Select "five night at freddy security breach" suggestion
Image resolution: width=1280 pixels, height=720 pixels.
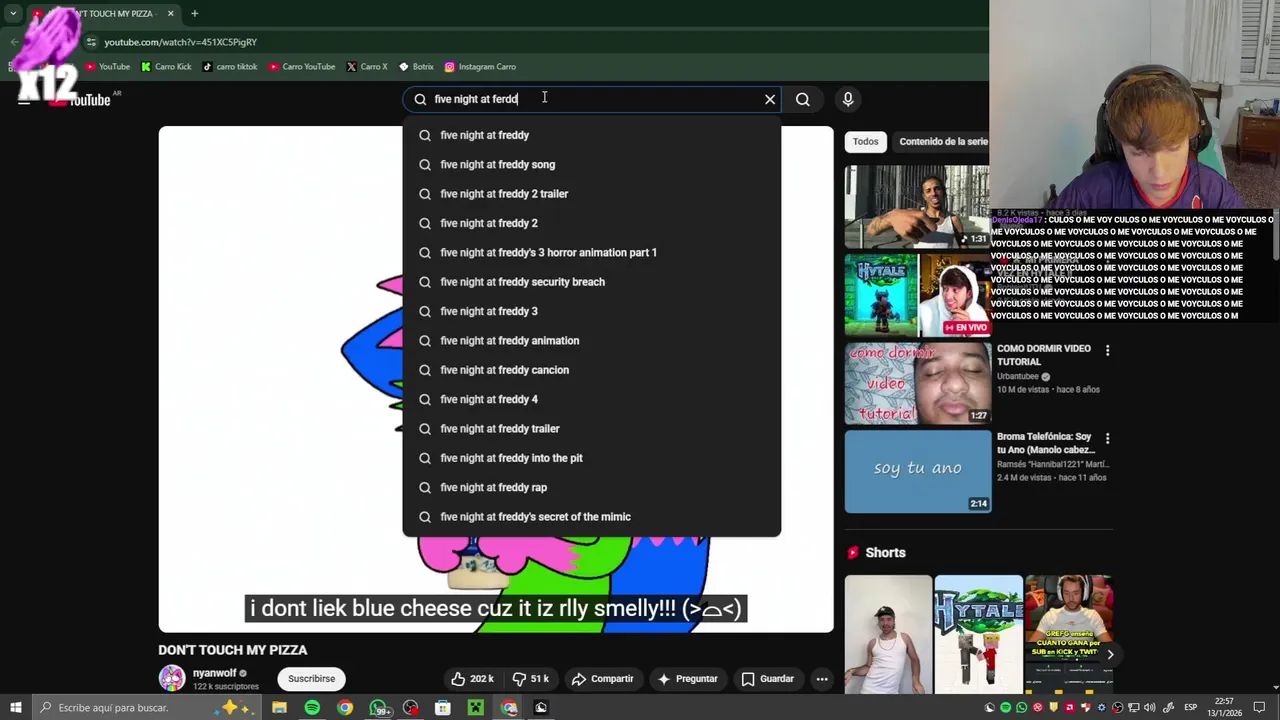pyautogui.click(x=591, y=282)
